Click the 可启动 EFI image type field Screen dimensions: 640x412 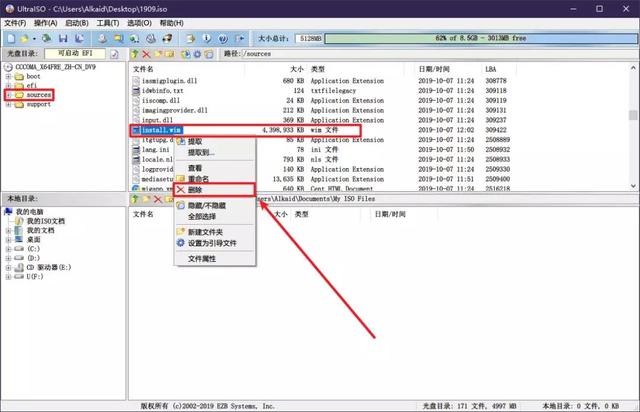[x=75, y=53]
